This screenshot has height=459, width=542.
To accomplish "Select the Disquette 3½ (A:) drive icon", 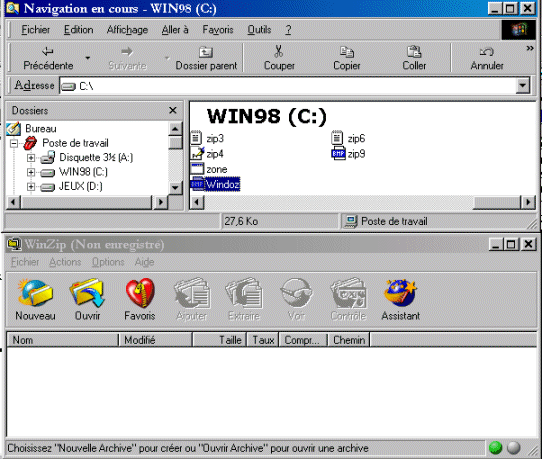I will coord(48,157).
